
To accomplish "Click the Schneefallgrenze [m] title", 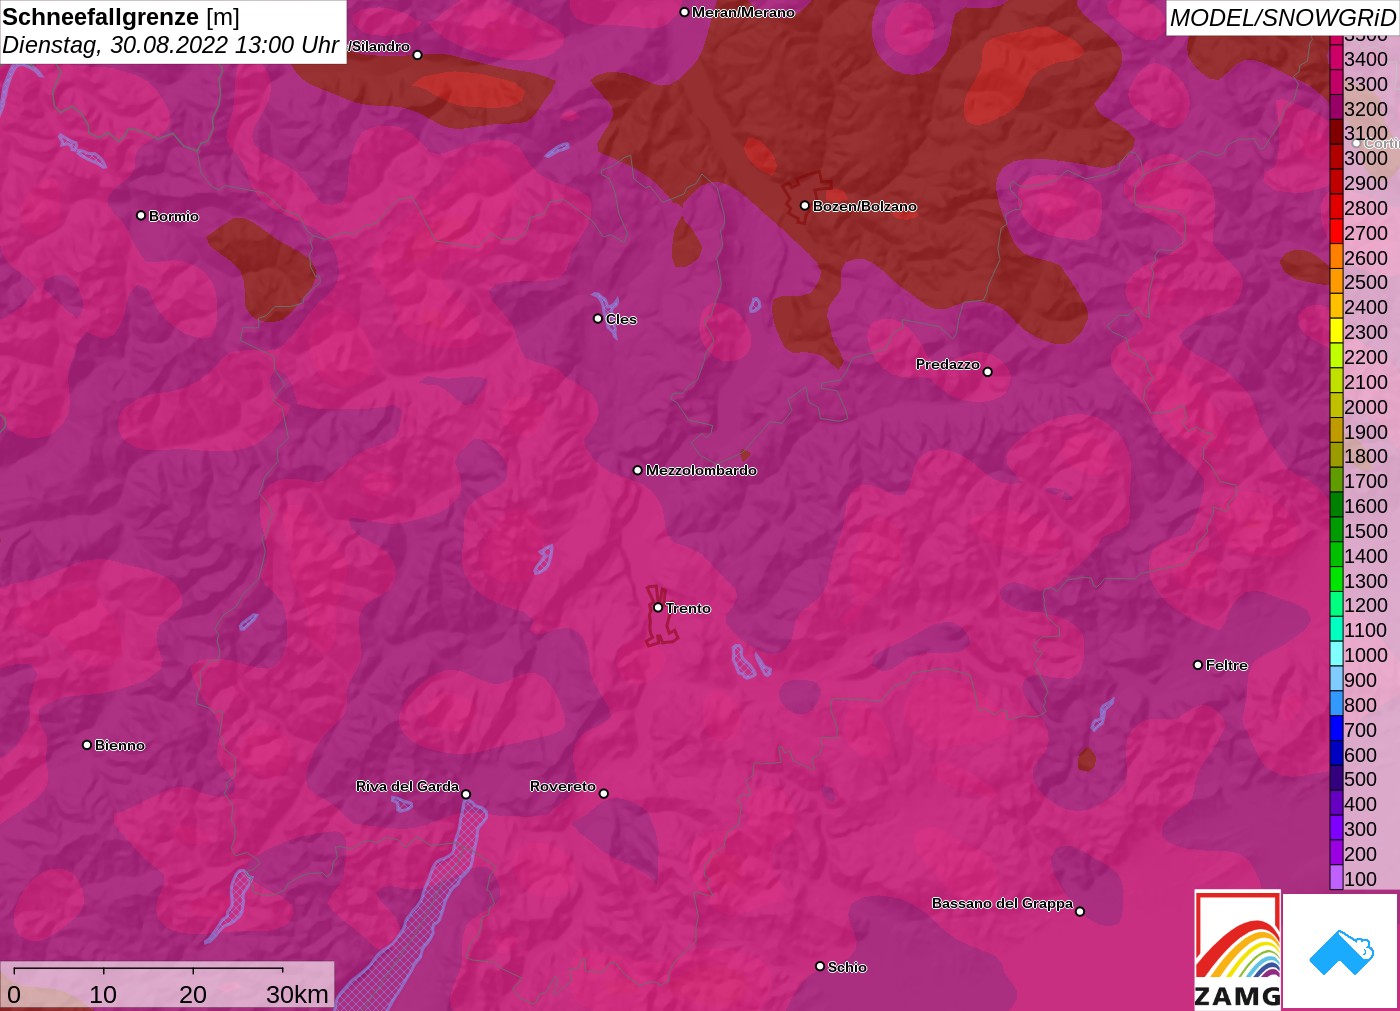I will click(121, 17).
